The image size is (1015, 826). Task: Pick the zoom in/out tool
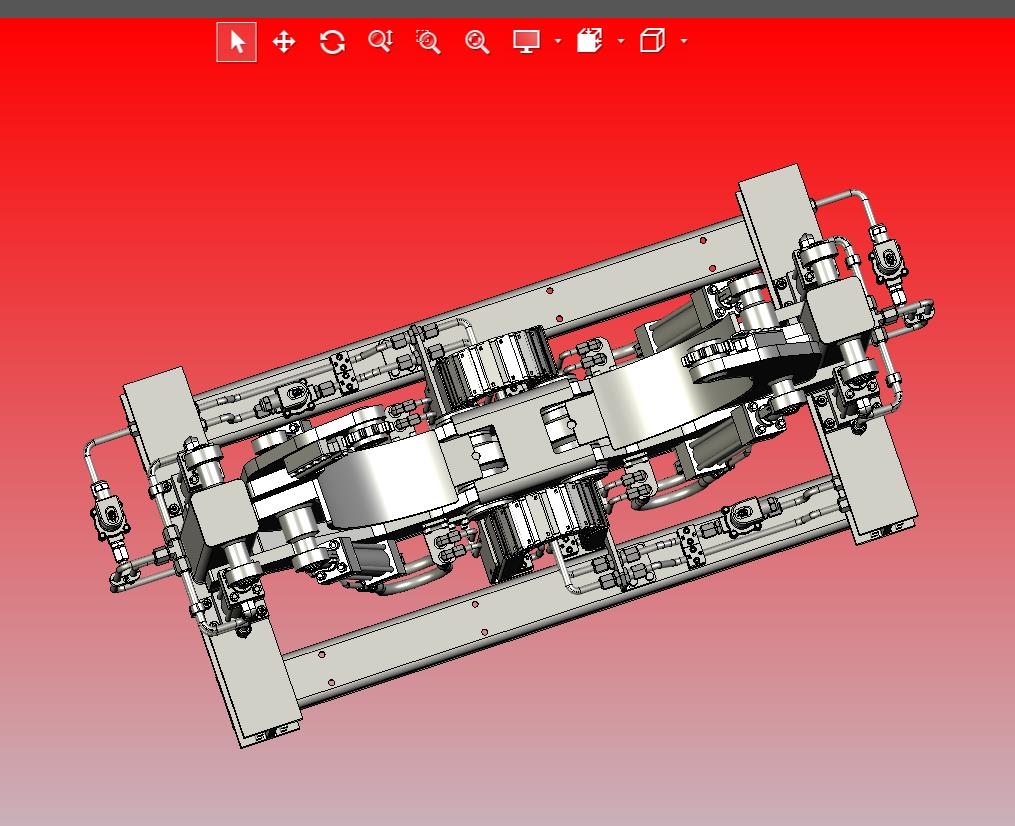click(x=381, y=41)
